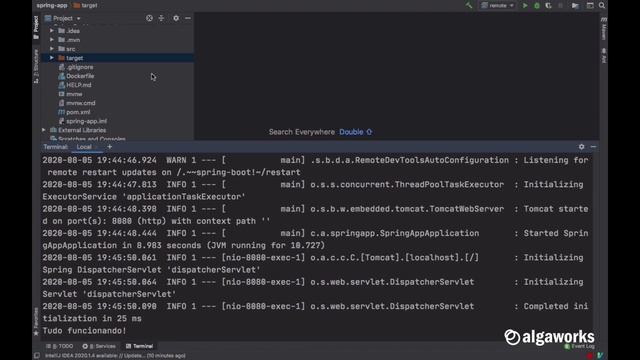
Task: Click the Build project hammer icon
Action: (469, 5)
